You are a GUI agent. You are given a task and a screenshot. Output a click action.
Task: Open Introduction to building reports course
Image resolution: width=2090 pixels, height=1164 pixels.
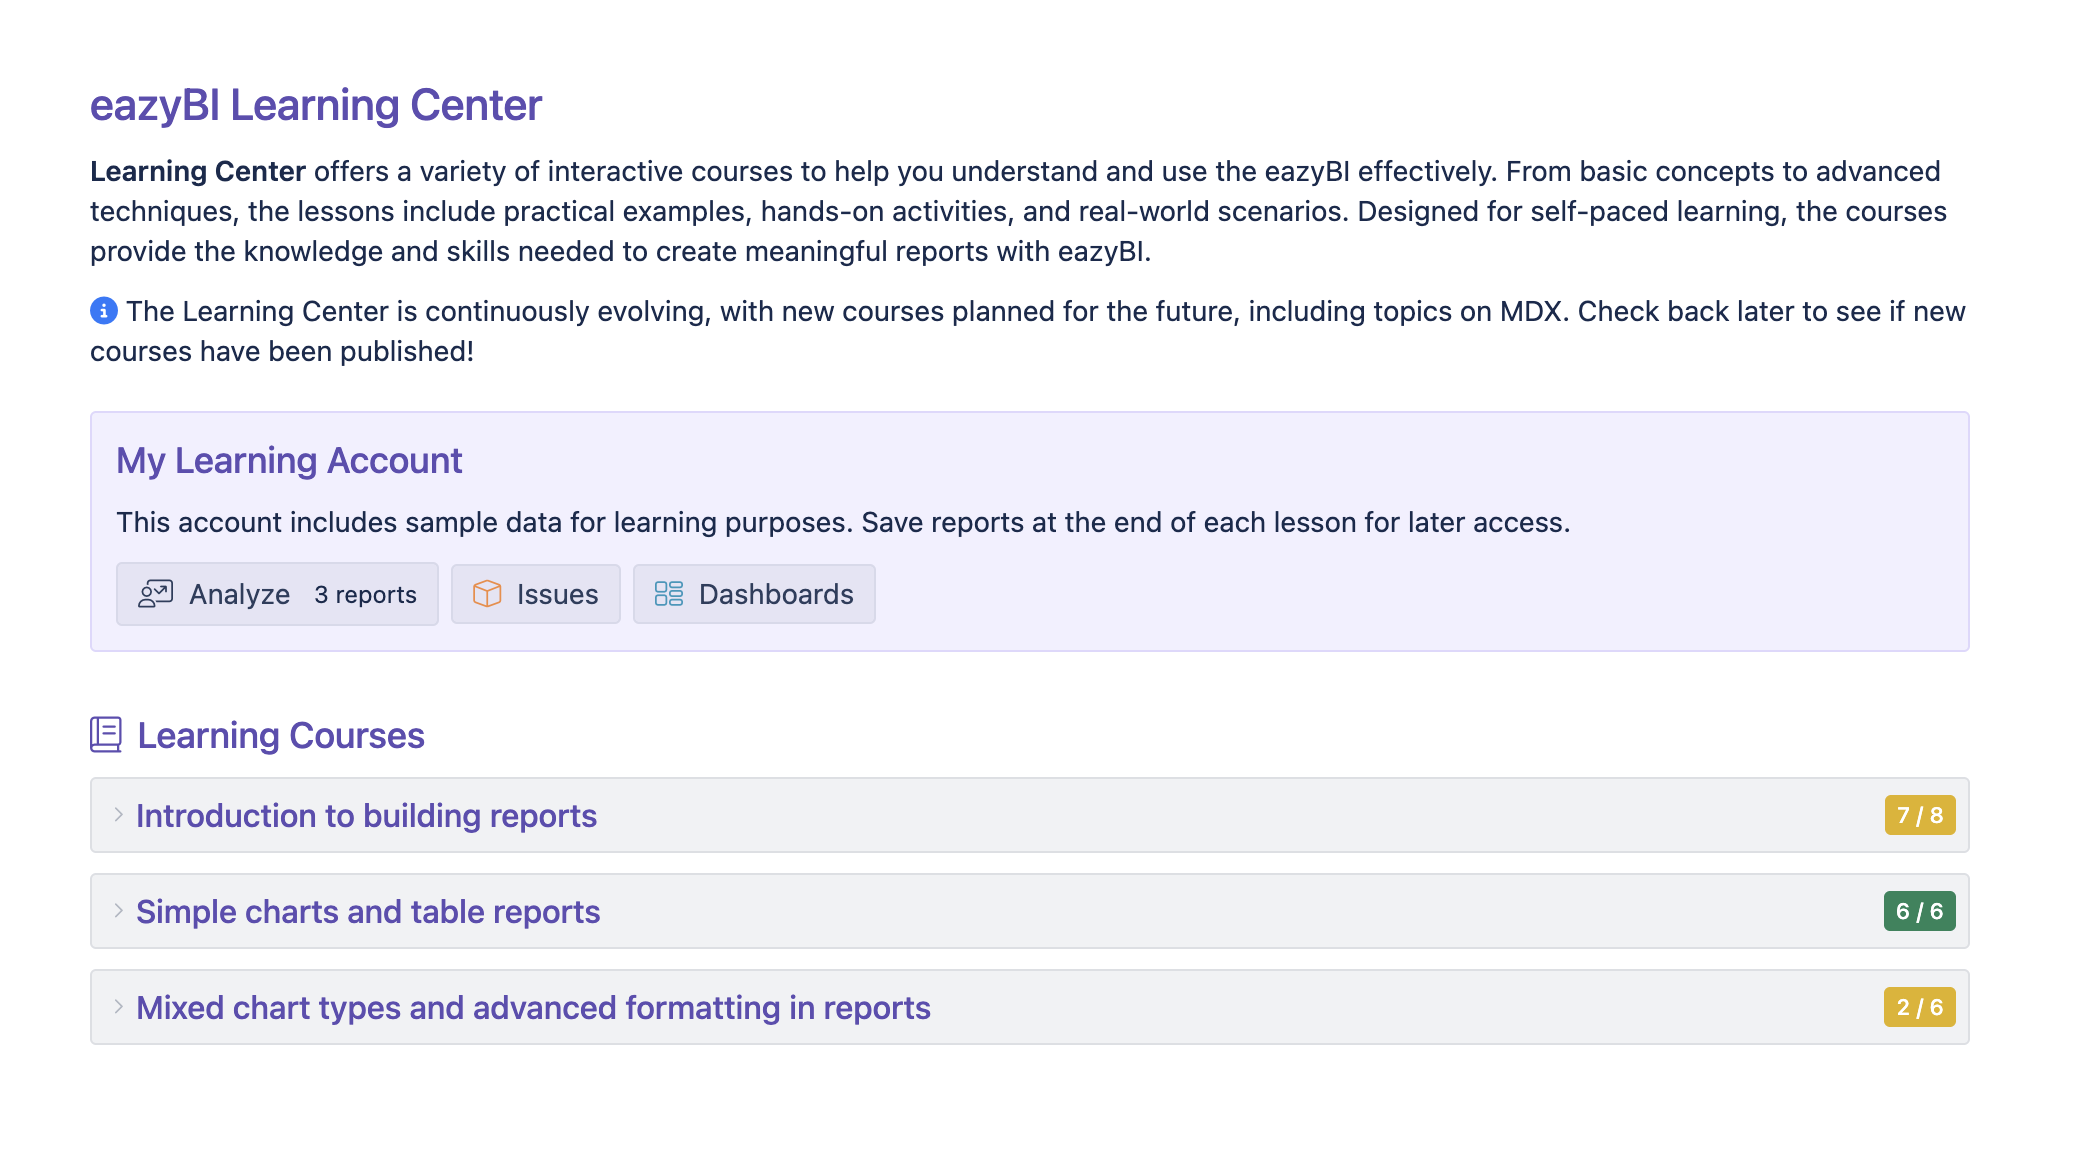point(366,816)
